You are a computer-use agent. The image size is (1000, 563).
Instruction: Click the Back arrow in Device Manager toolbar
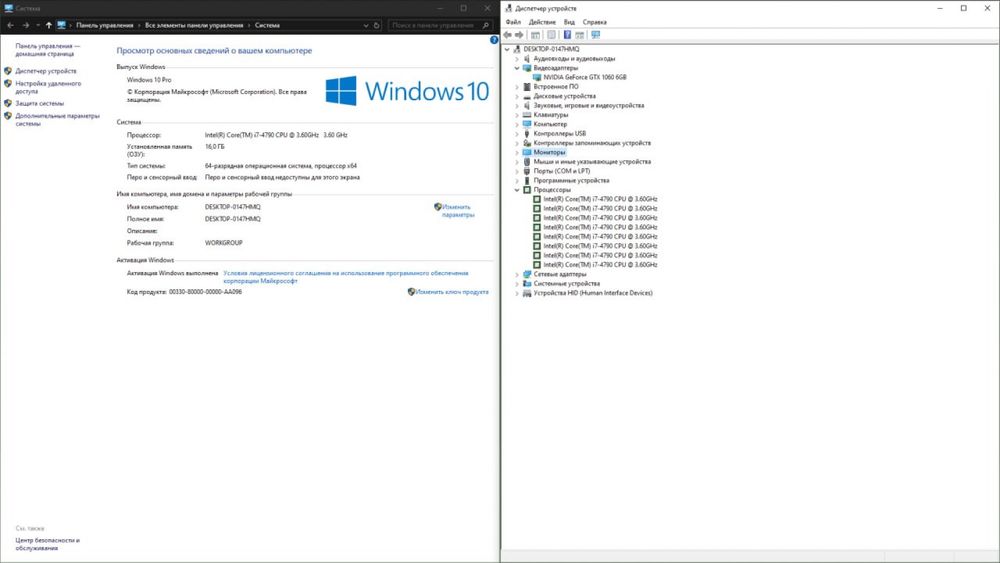pyautogui.click(x=508, y=35)
